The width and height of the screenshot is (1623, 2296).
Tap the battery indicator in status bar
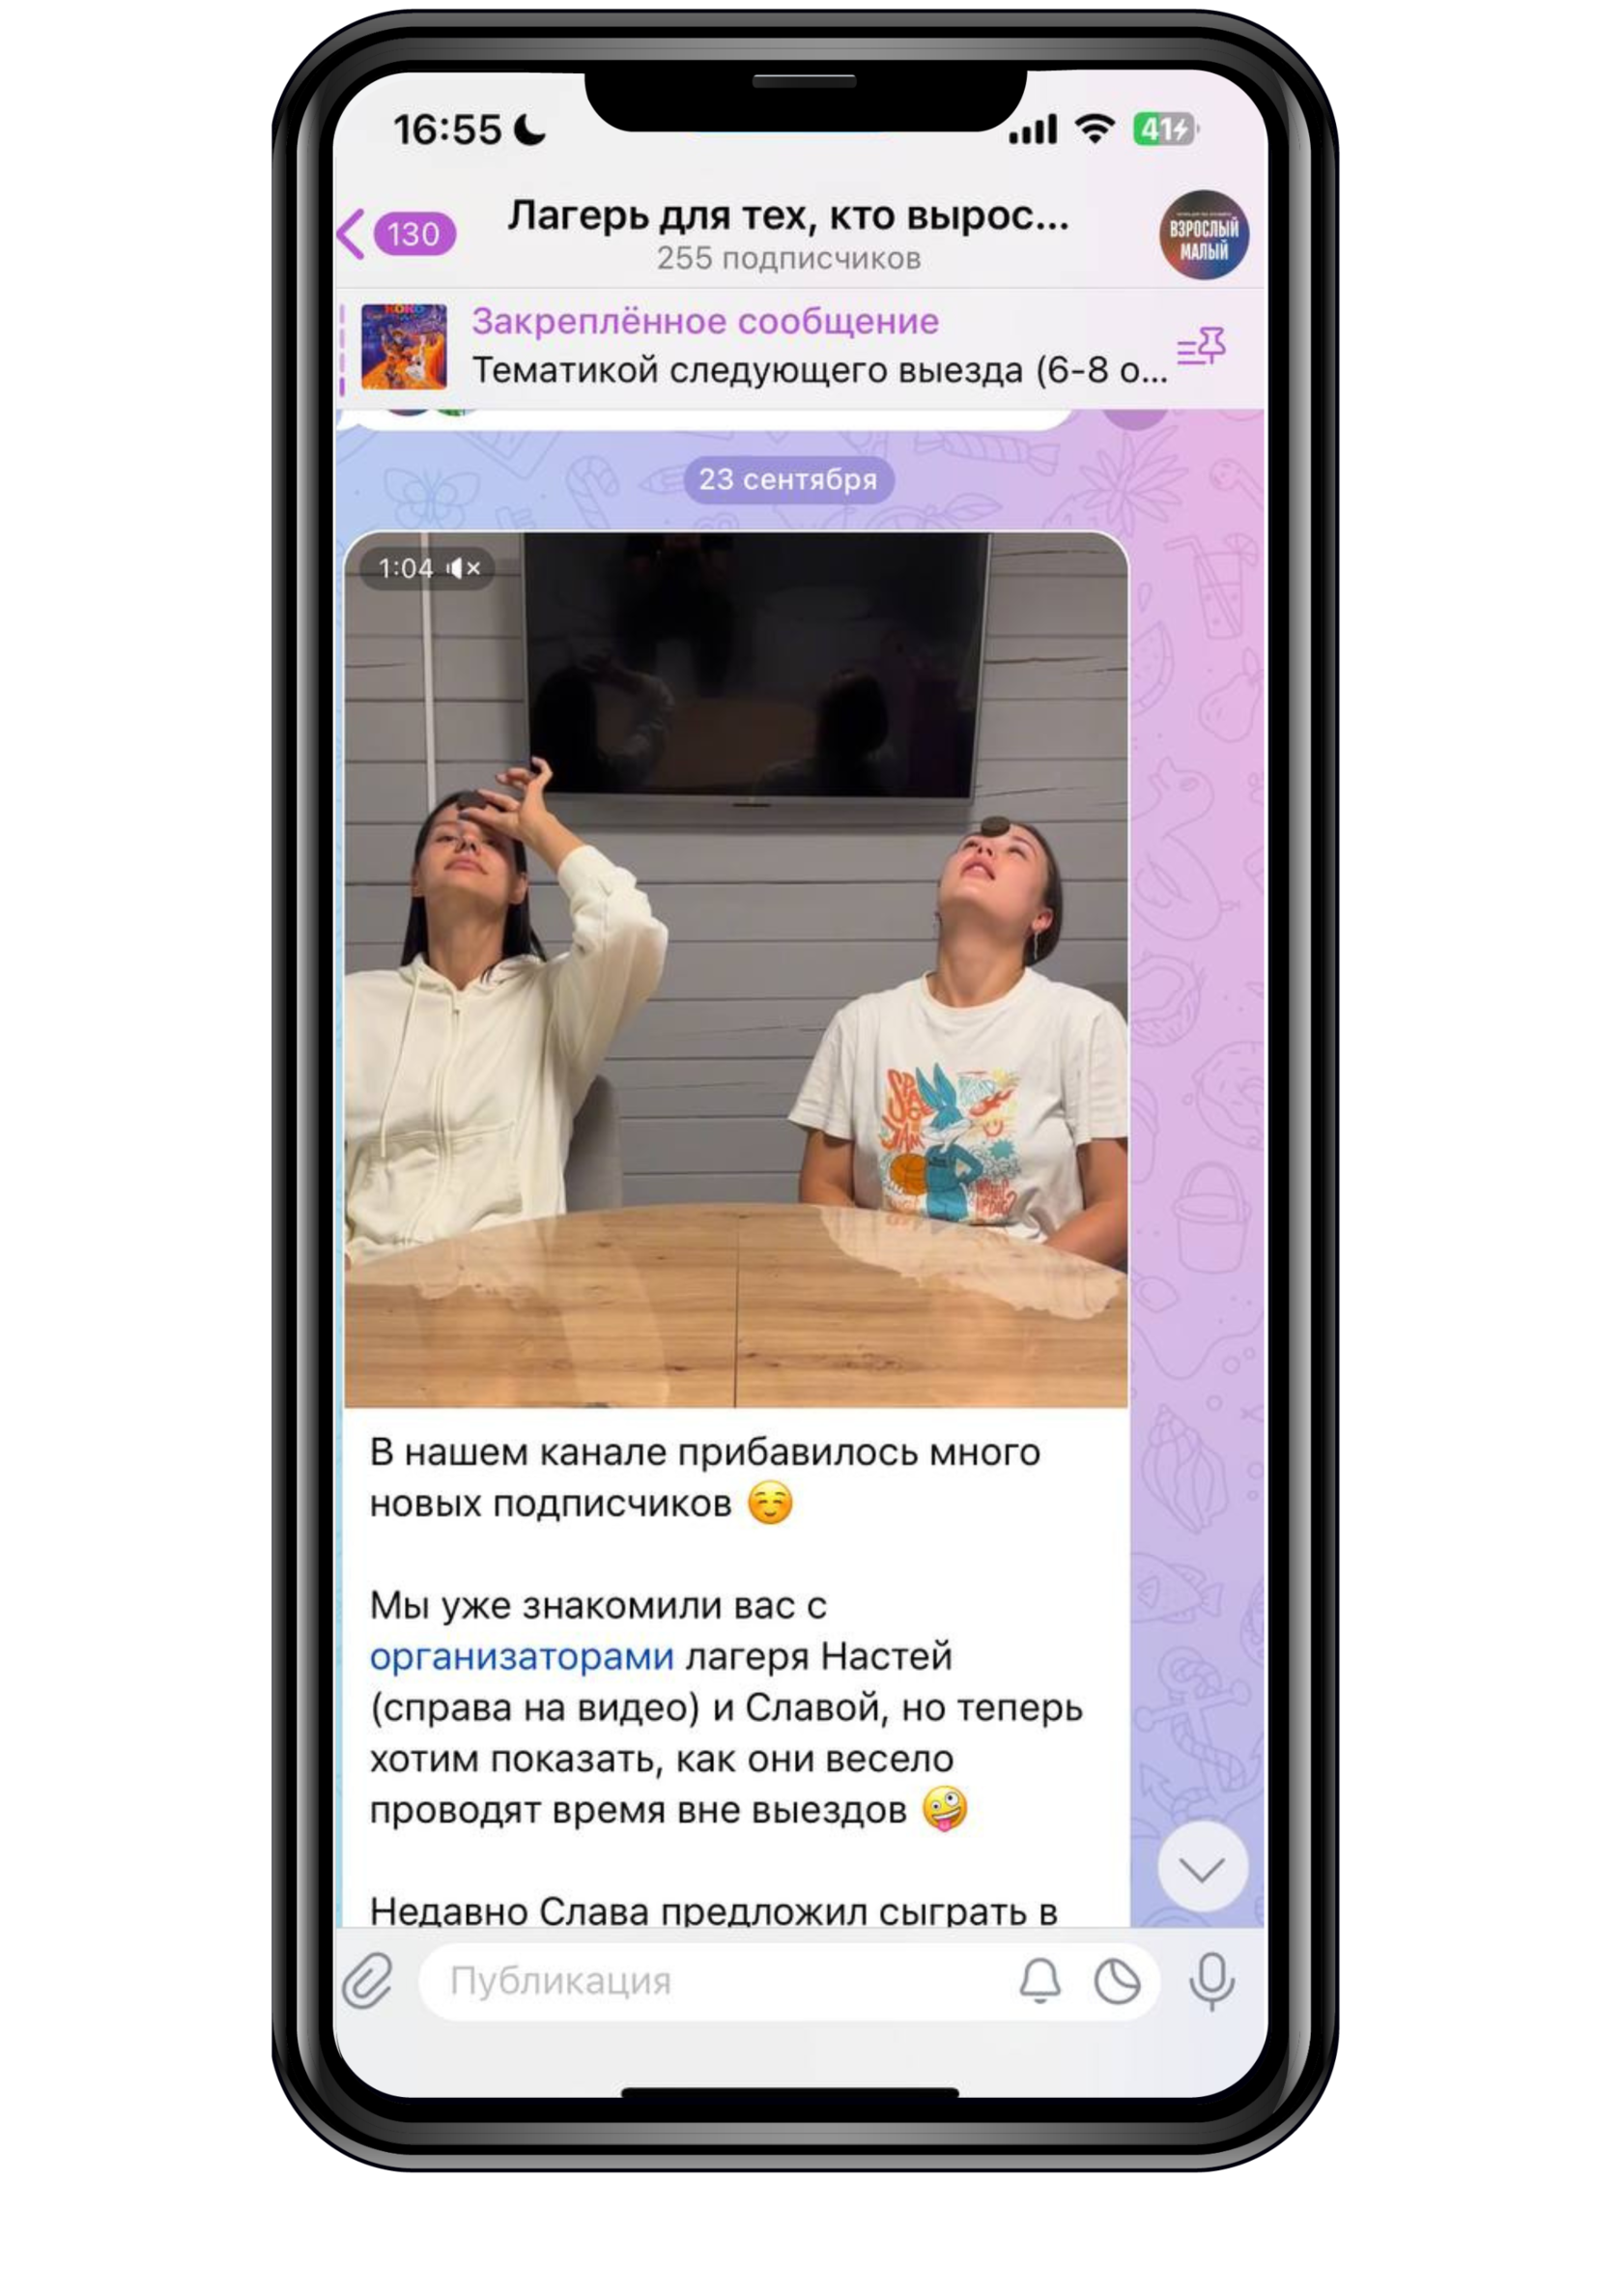(x=1165, y=130)
